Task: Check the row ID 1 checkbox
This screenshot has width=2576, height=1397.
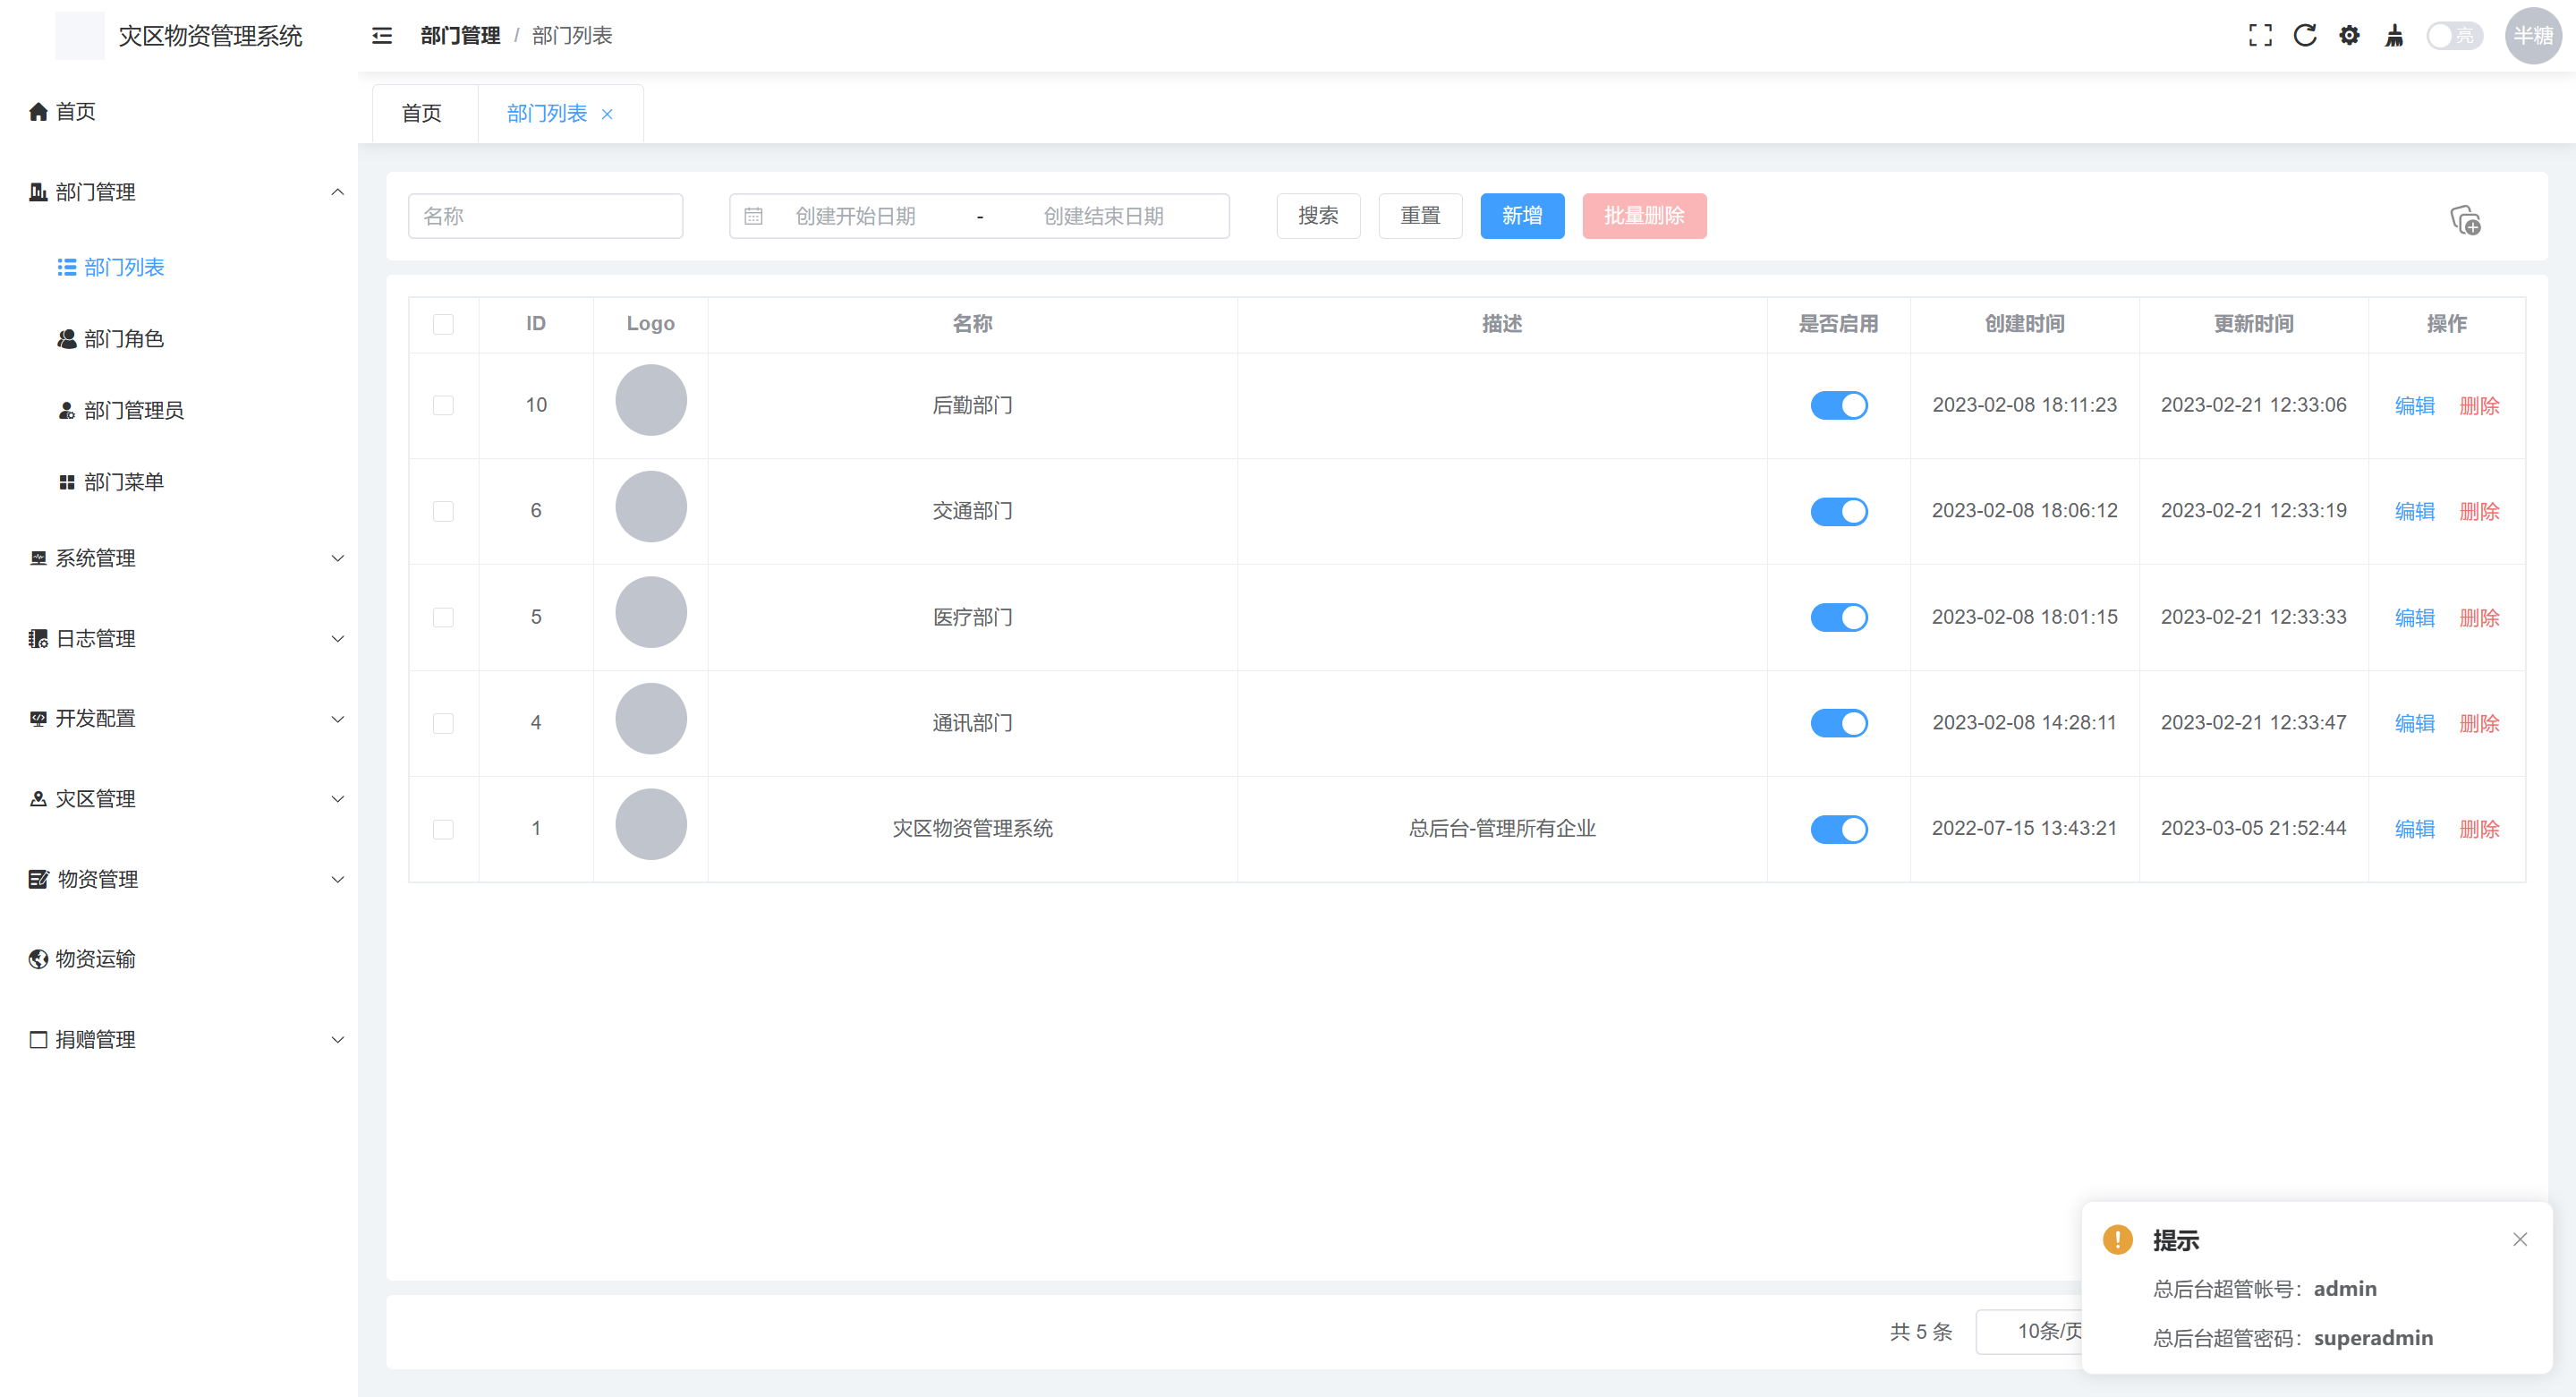Action: coord(443,829)
